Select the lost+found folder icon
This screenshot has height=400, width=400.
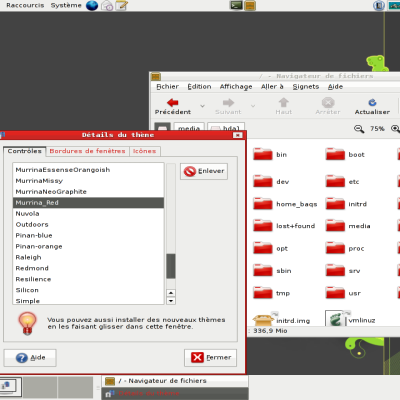(263, 226)
